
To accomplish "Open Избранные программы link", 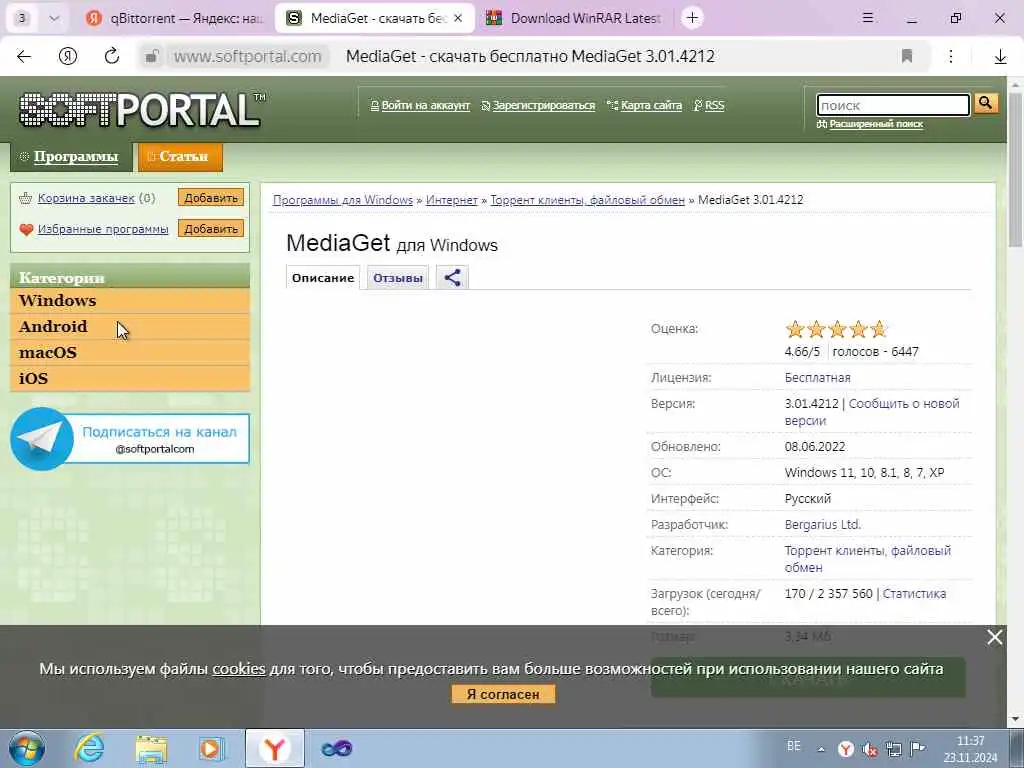I will pos(103,229).
